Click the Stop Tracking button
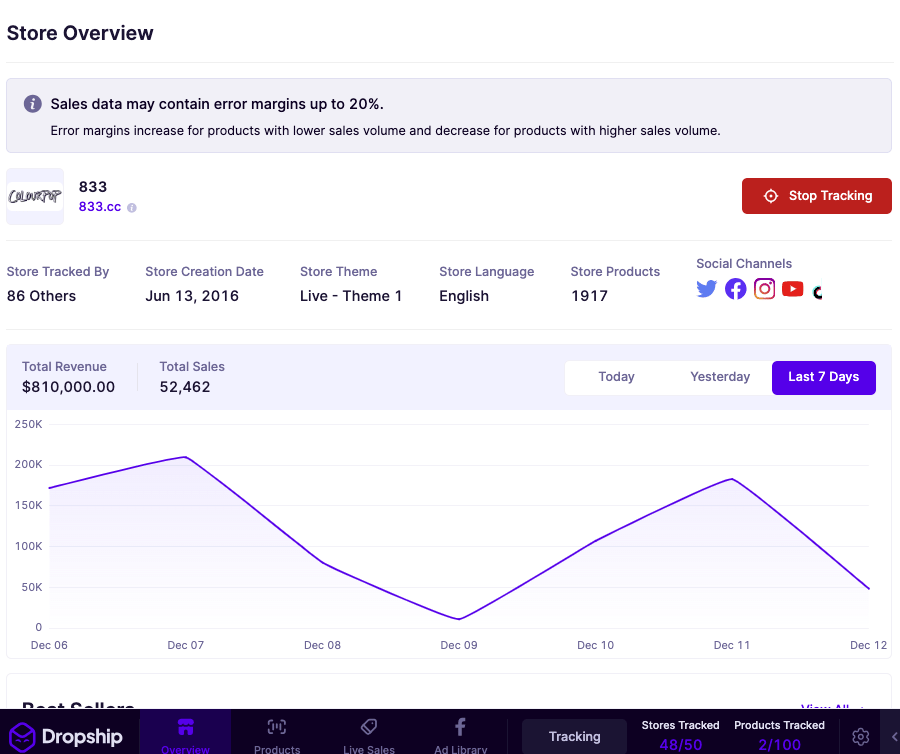This screenshot has width=900, height=754. [x=817, y=196]
